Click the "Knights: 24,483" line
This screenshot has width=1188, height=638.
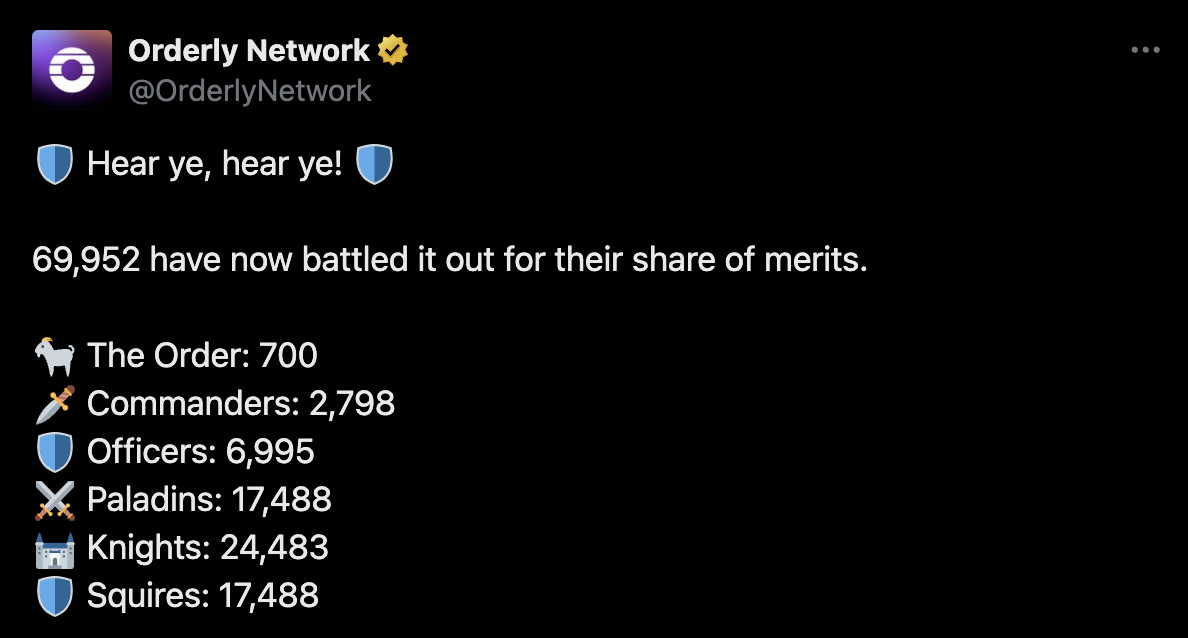(x=208, y=548)
